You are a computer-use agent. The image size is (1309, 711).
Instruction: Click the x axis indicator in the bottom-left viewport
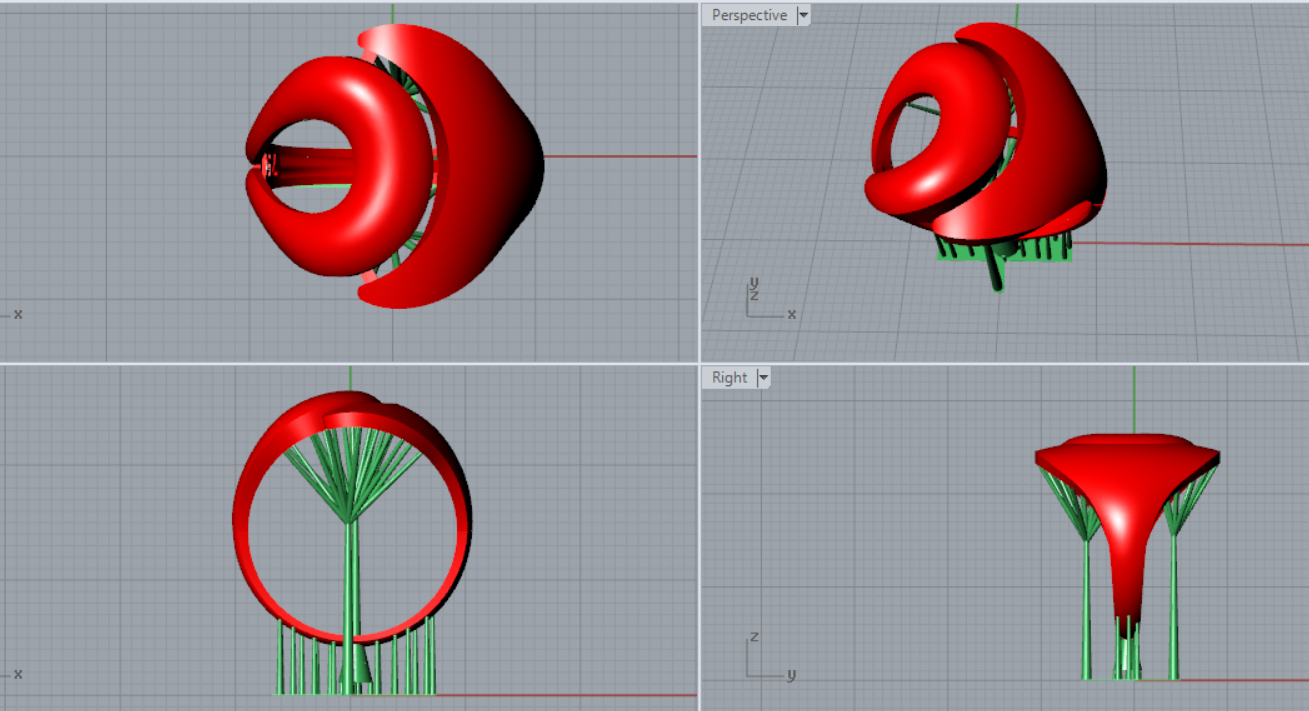(16, 673)
